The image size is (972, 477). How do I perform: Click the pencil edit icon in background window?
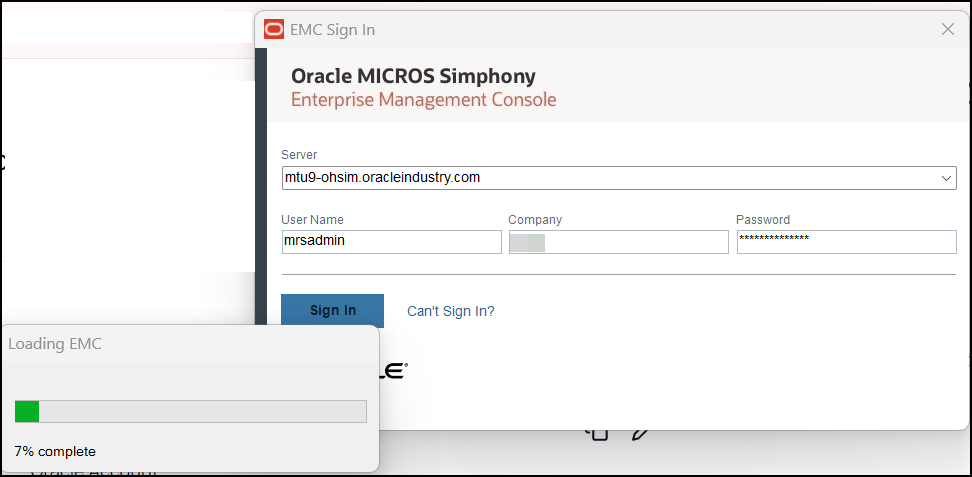click(x=640, y=434)
